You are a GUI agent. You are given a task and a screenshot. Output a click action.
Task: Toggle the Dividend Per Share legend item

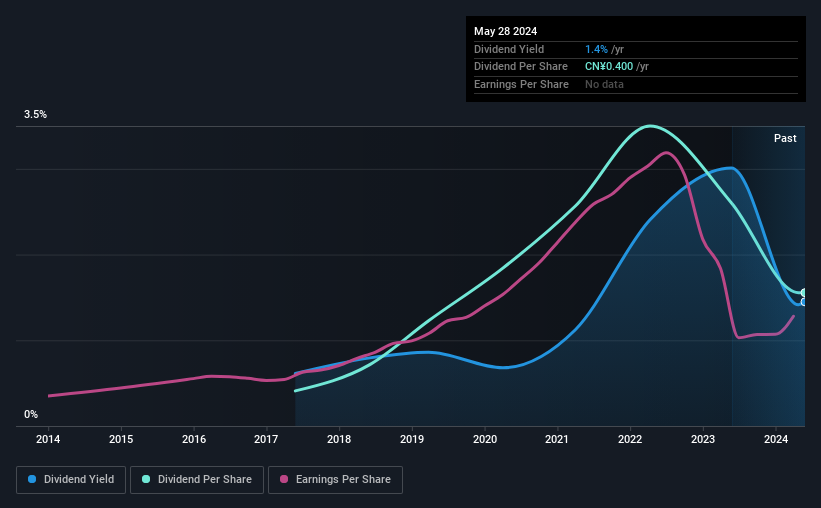pos(203,480)
